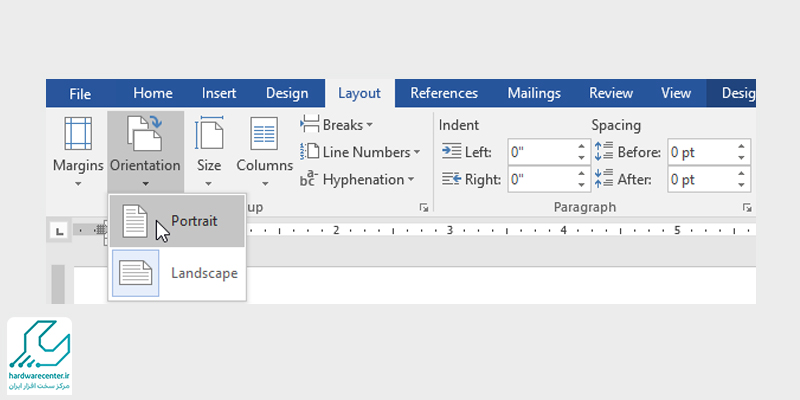
Task: Expand the Hyphenation dropdown
Action: coord(357,180)
